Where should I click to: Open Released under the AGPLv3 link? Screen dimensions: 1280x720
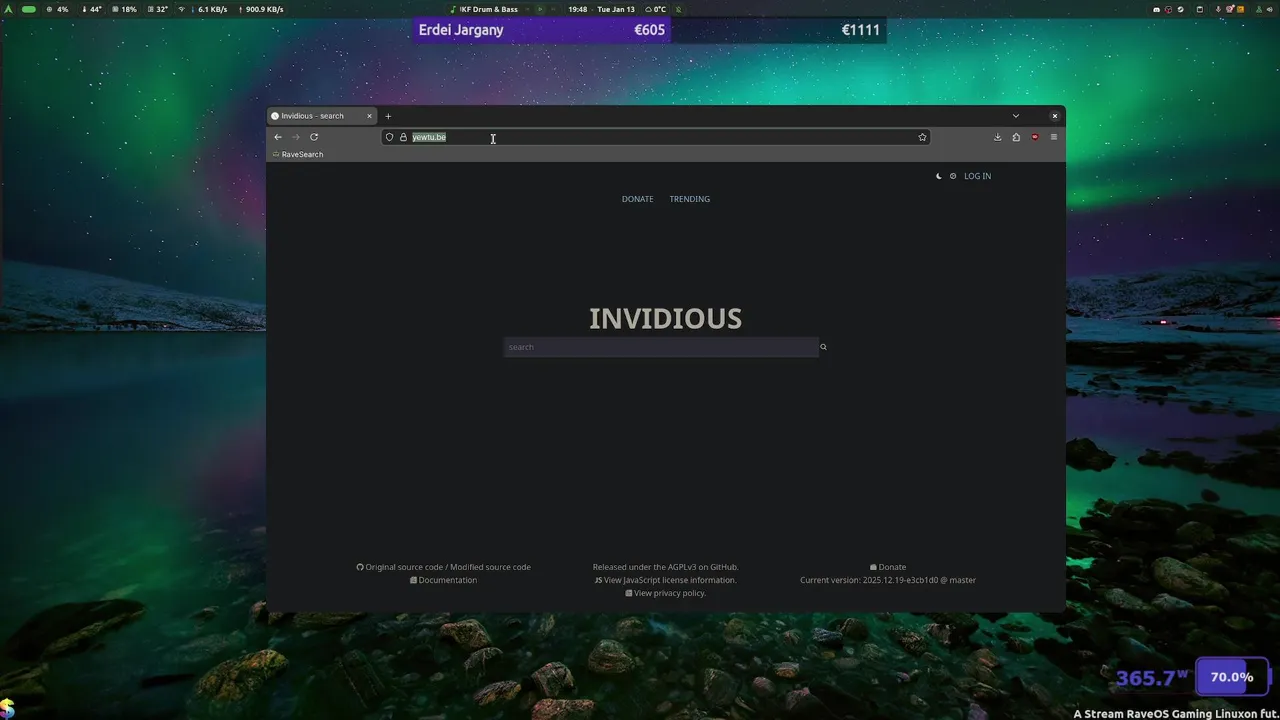click(x=665, y=567)
